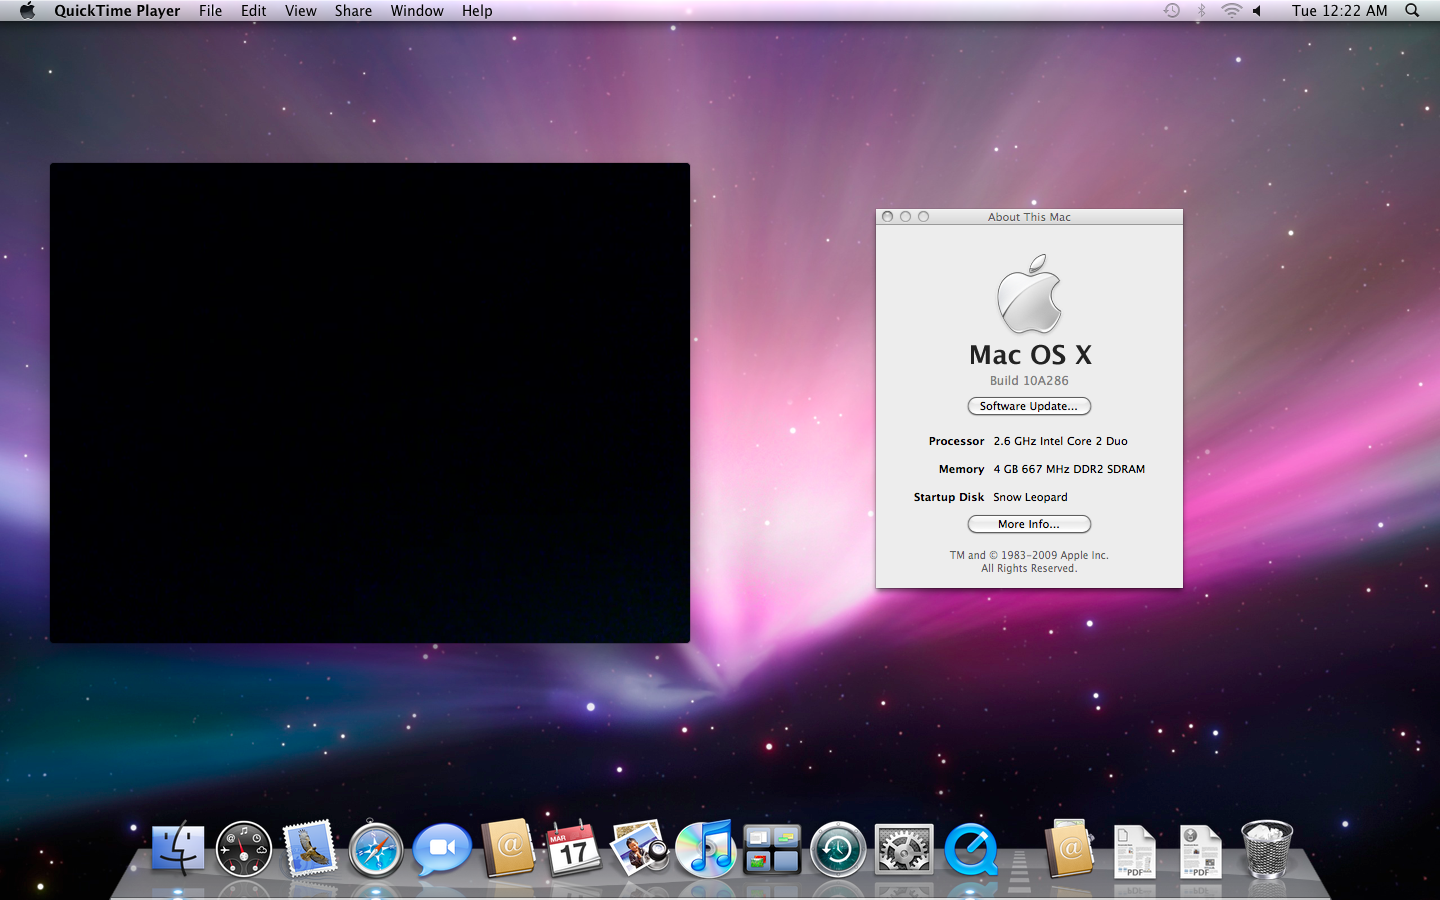1440x900 pixels.
Task: Open Finder from the dock
Action: (x=178, y=849)
